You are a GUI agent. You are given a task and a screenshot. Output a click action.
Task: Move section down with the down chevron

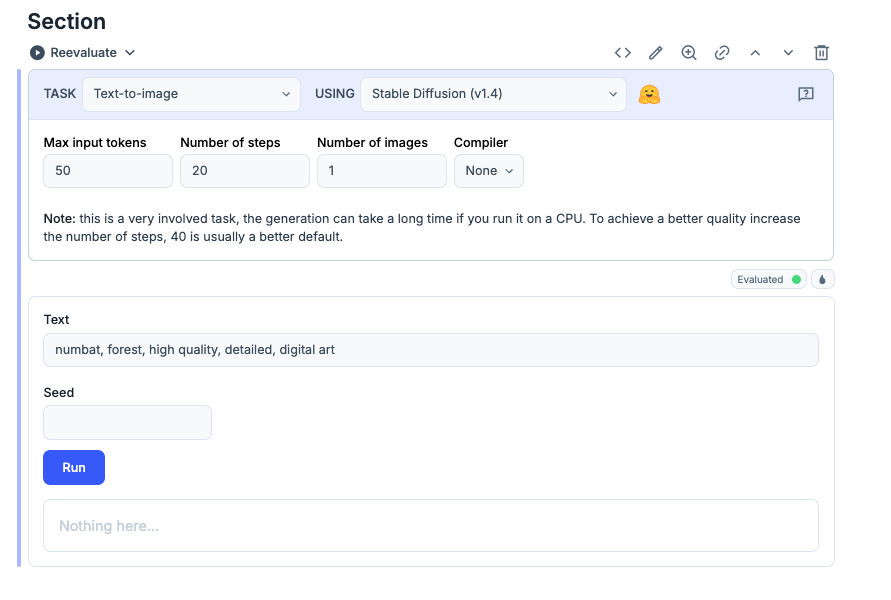[788, 53]
